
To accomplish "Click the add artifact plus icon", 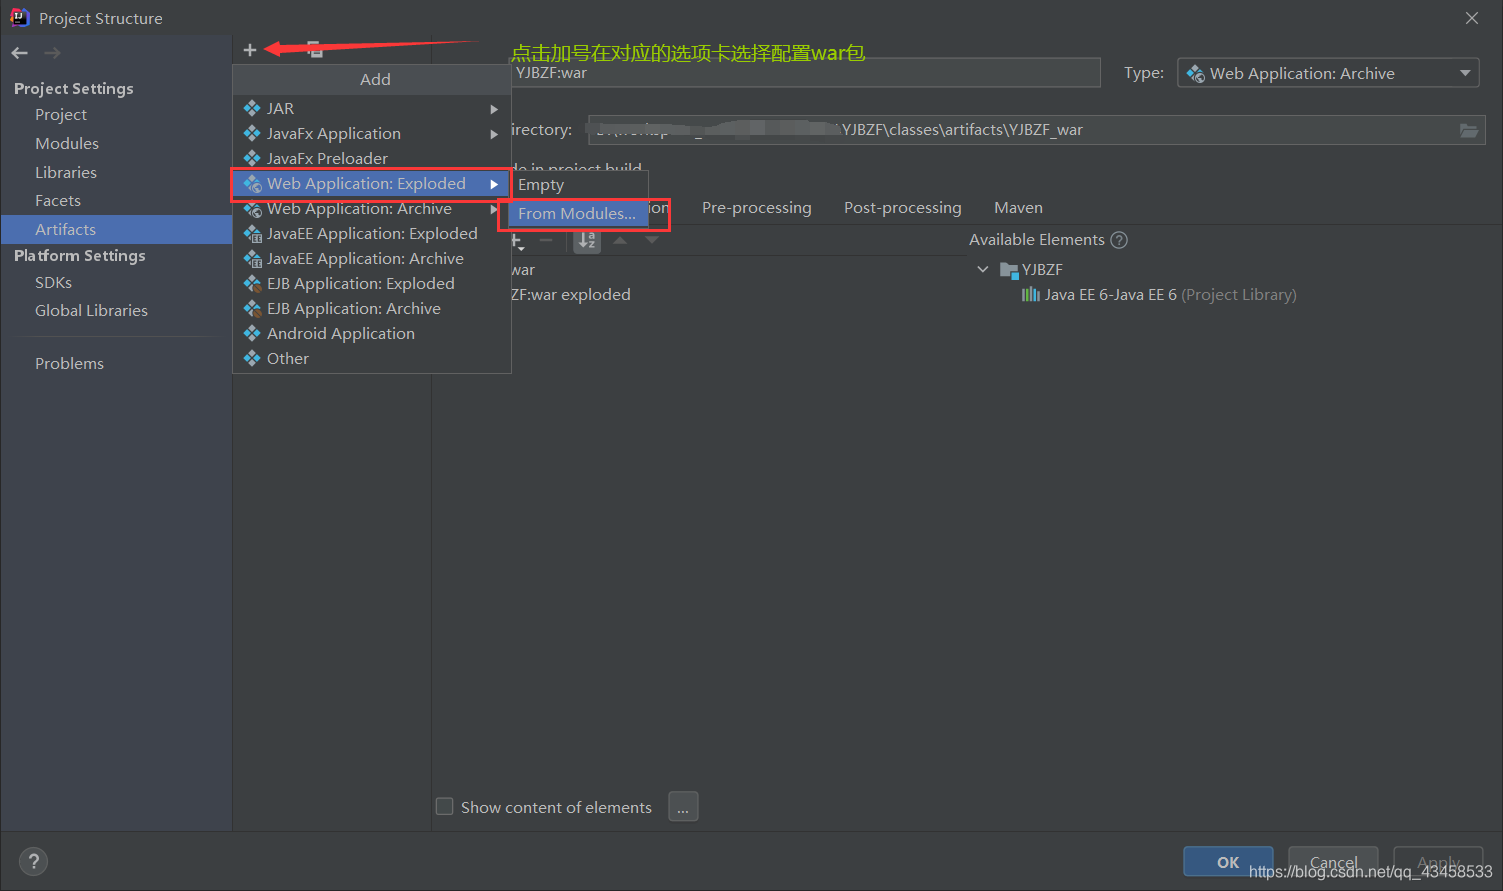I will tap(250, 50).
